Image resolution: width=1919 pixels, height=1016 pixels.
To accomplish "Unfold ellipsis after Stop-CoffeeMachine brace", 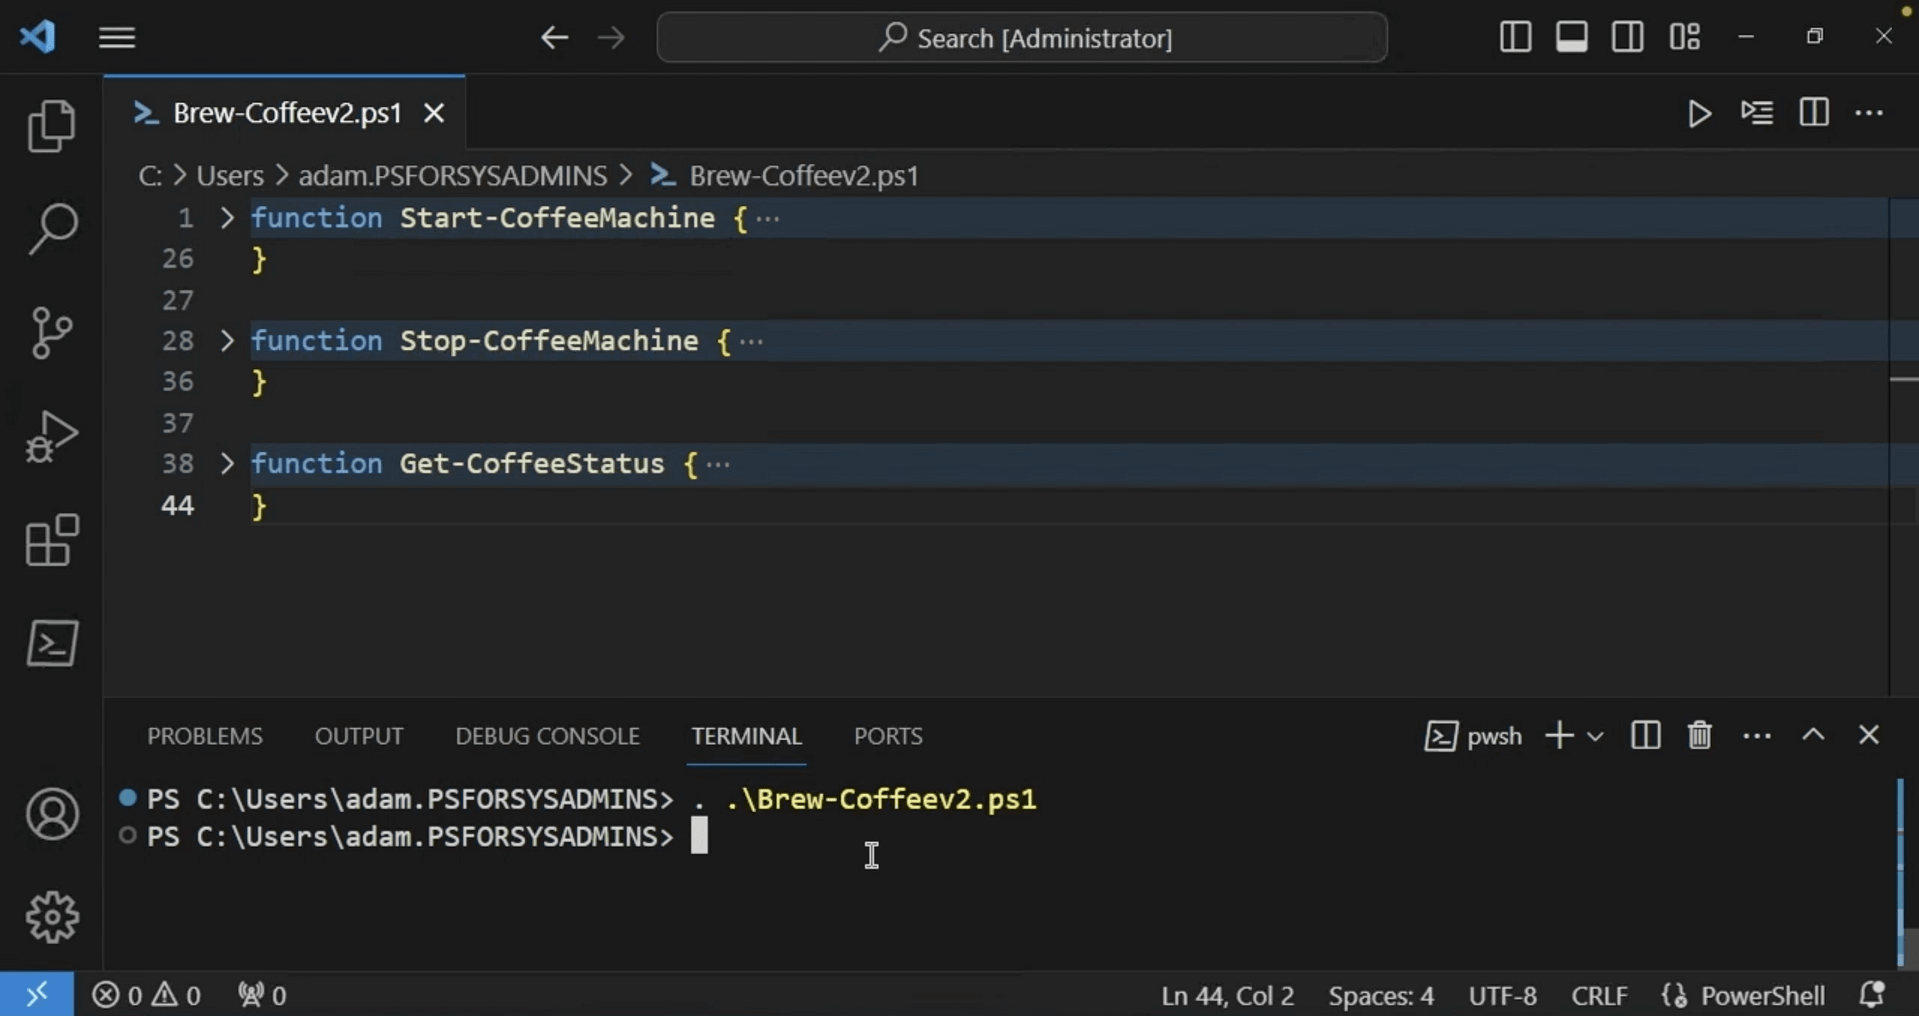I will click(x=752, y=341).
